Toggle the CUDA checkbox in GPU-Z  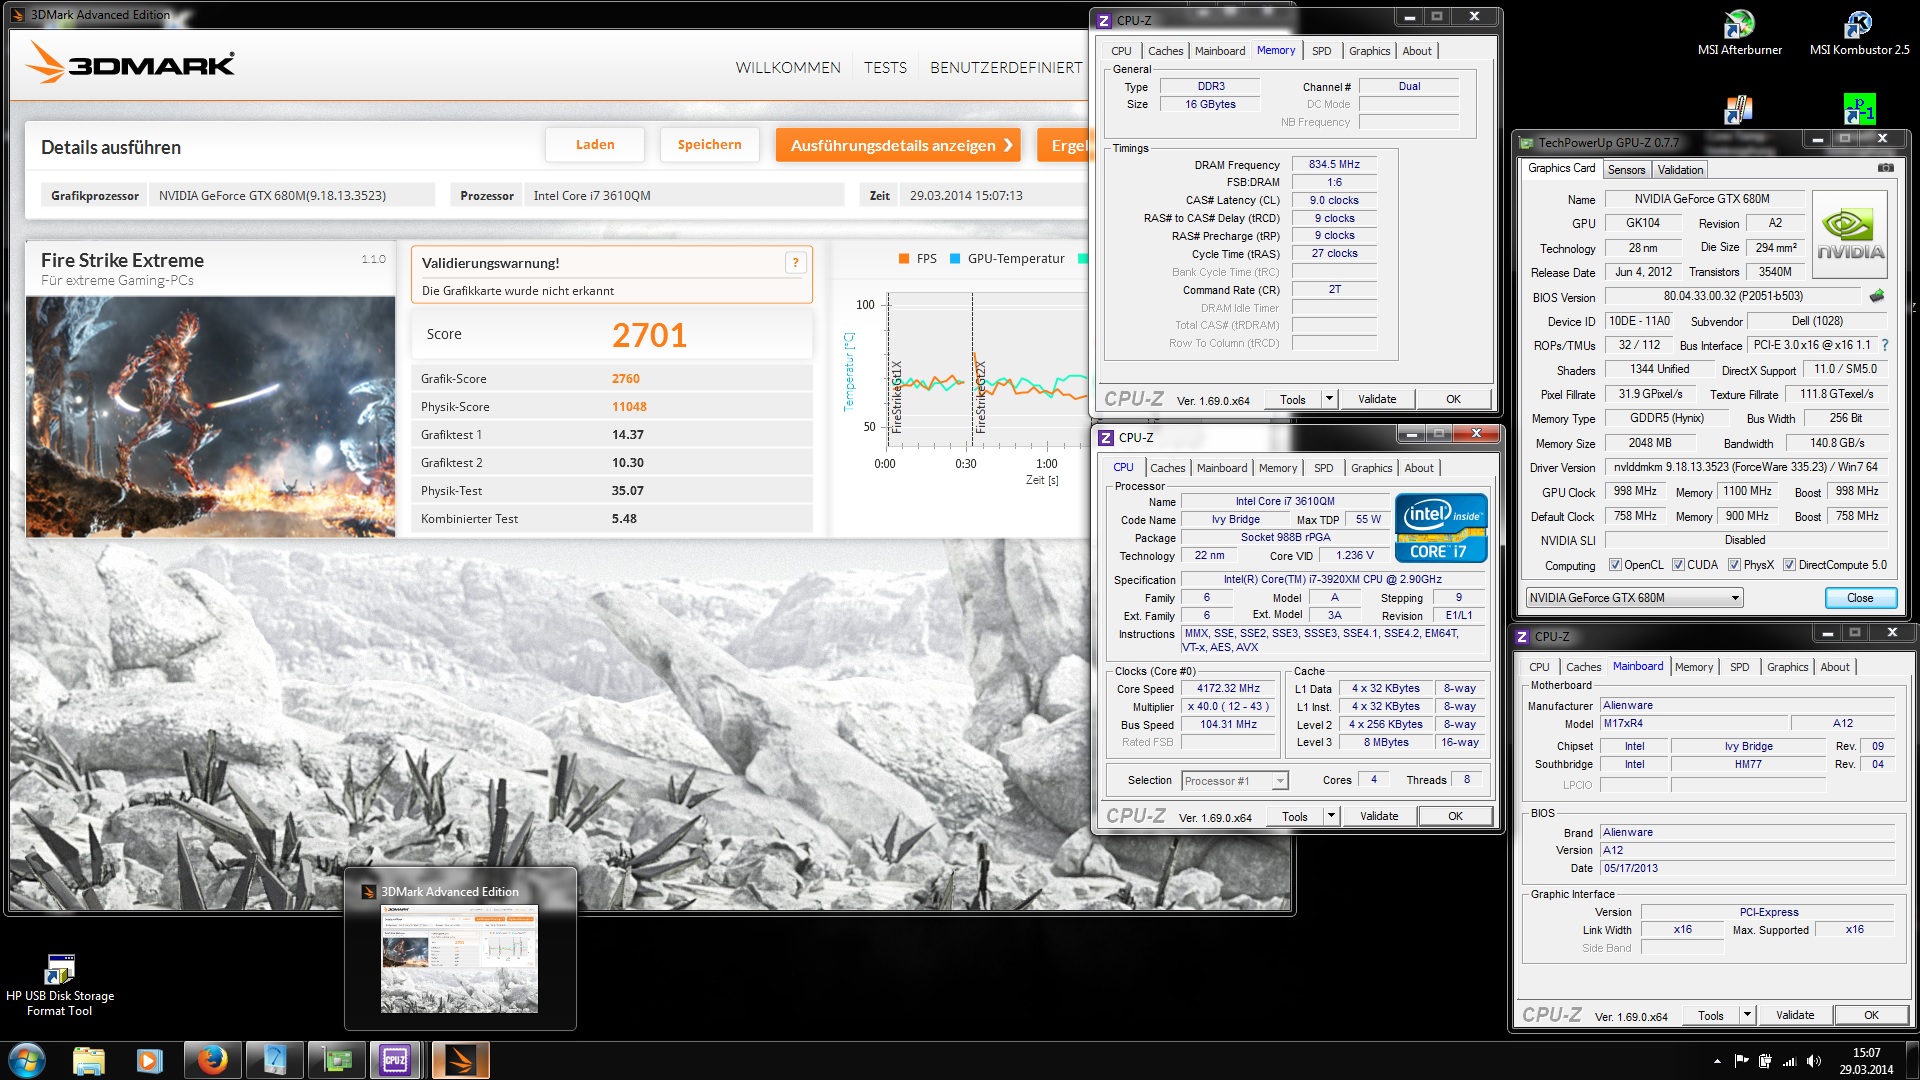tap(1678, 565)
